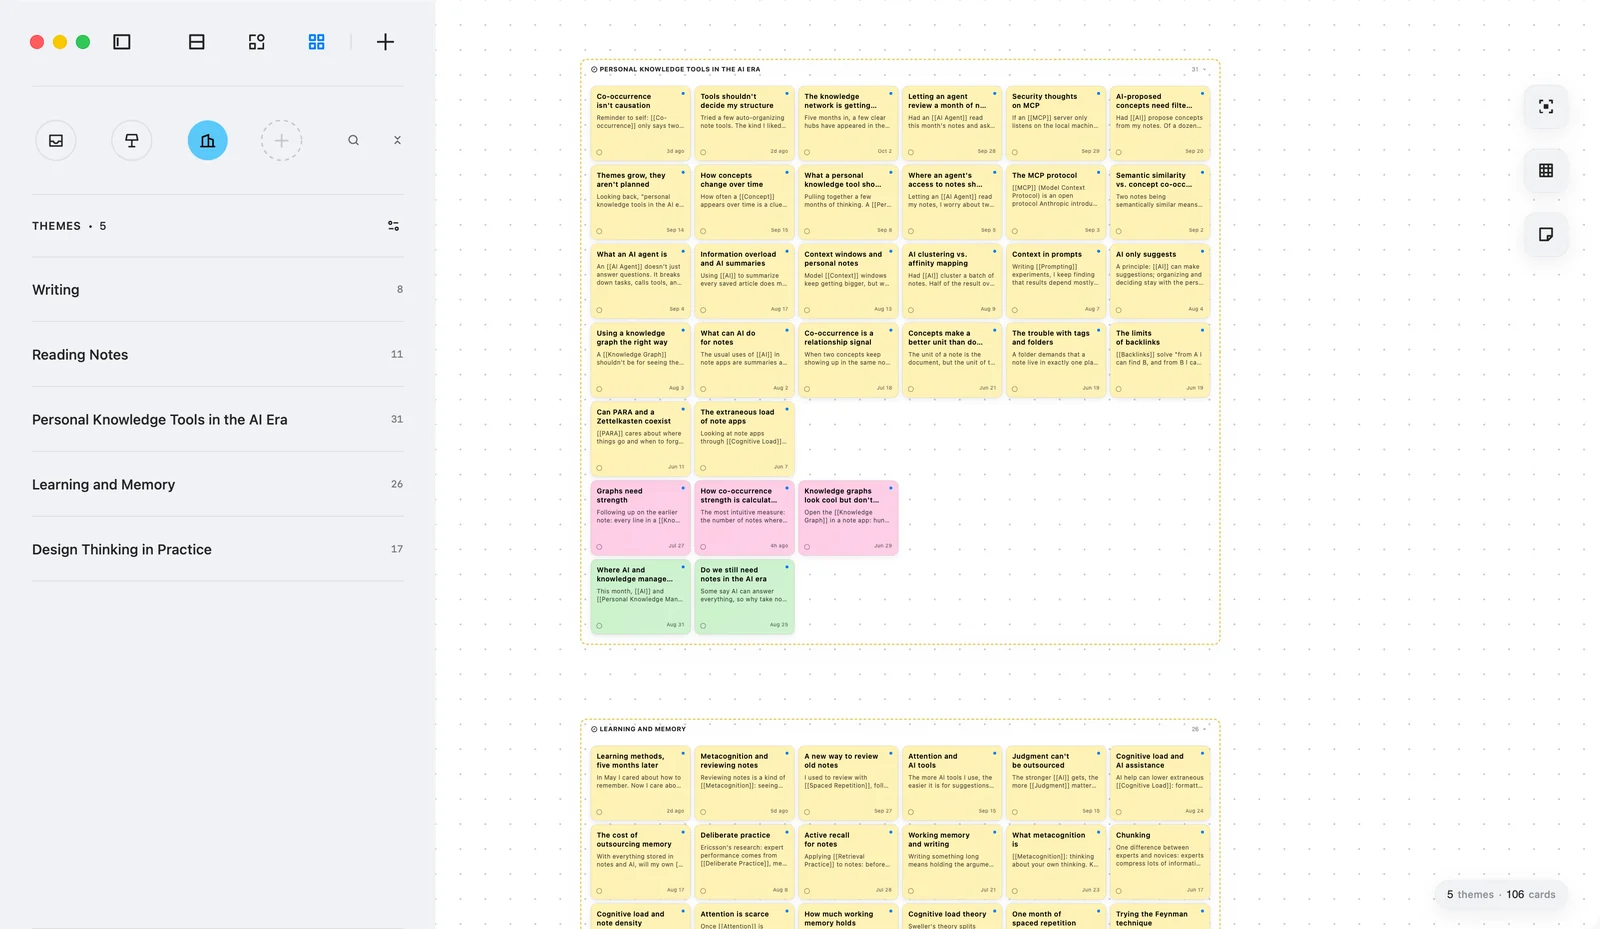Select the highlighted blue buildings icon
Viewport: 1600px width, 929px height.
pos(208,141)
